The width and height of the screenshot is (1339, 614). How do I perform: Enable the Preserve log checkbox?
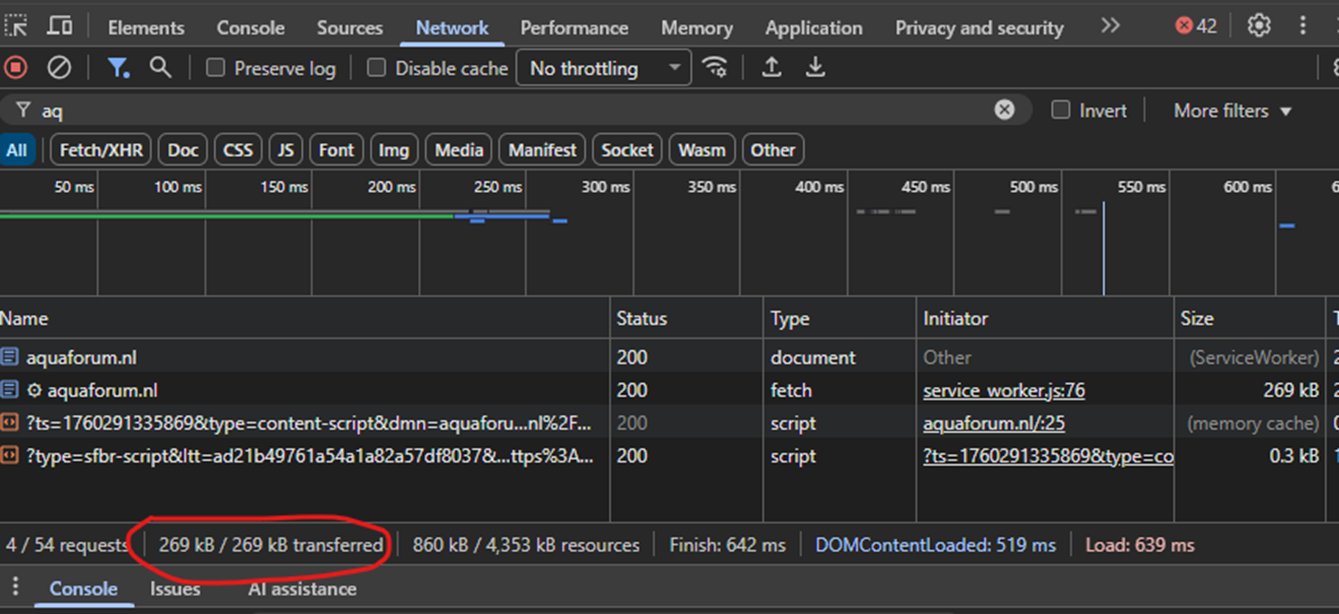tap(215, 68)
